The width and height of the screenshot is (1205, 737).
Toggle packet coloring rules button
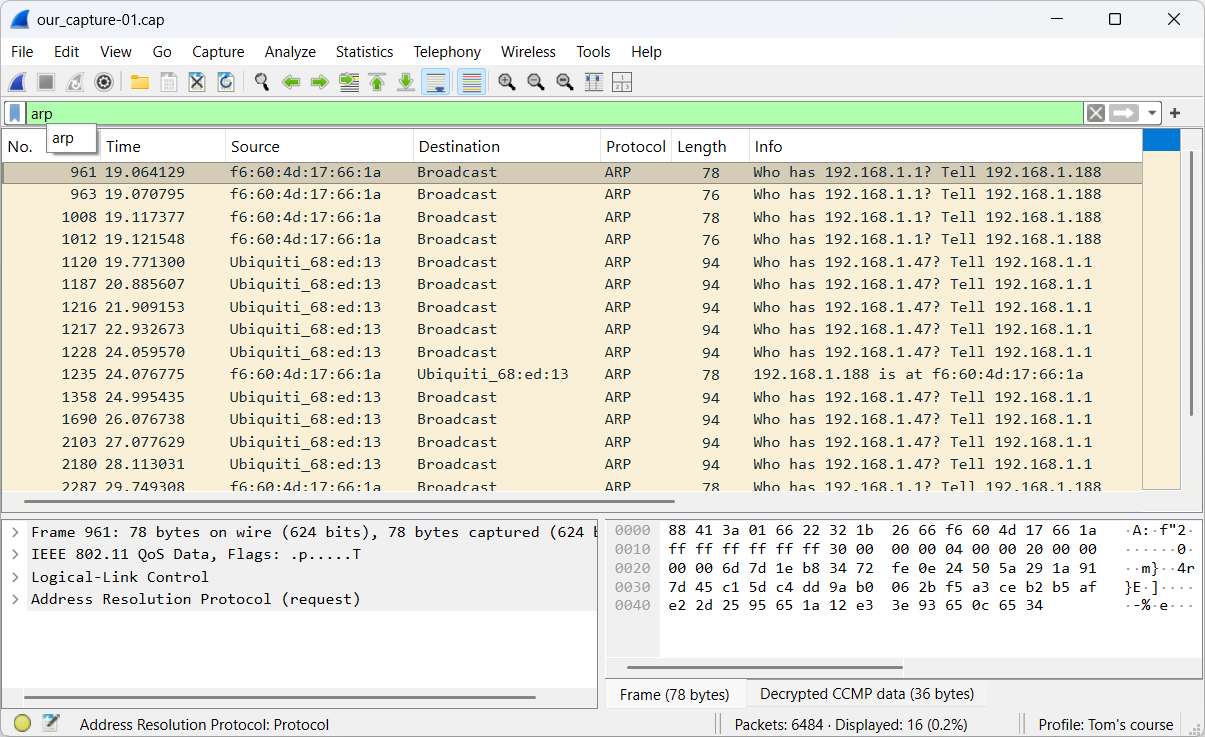click(x=471, y=82)
